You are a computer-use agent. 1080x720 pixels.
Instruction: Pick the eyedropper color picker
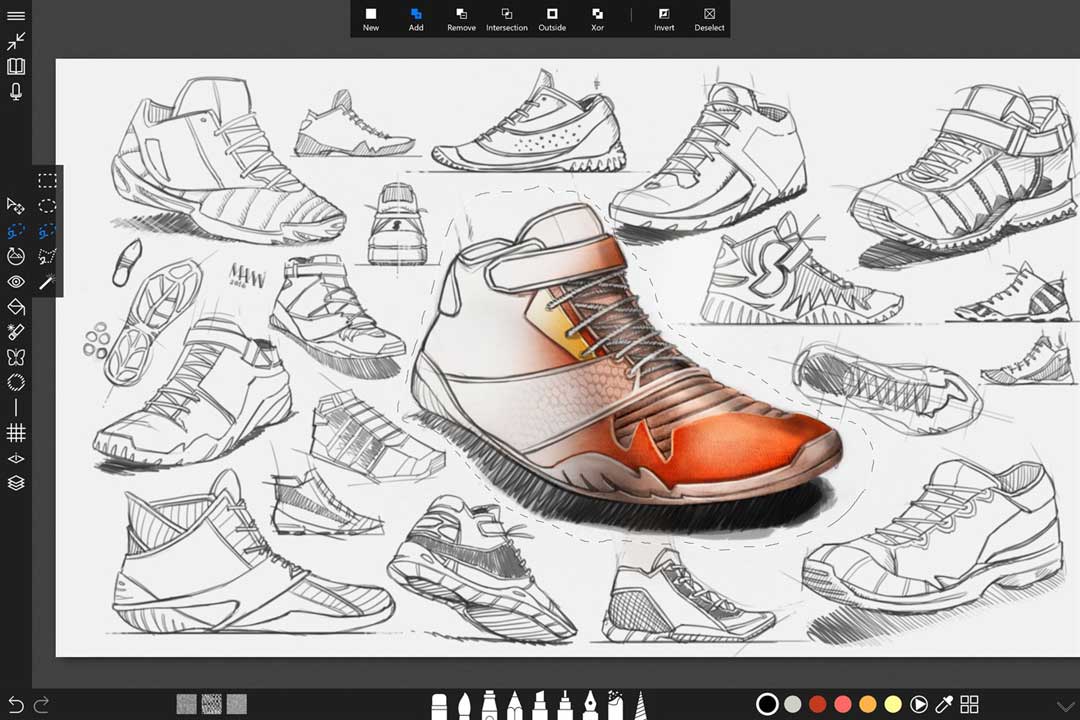[943, 704]
